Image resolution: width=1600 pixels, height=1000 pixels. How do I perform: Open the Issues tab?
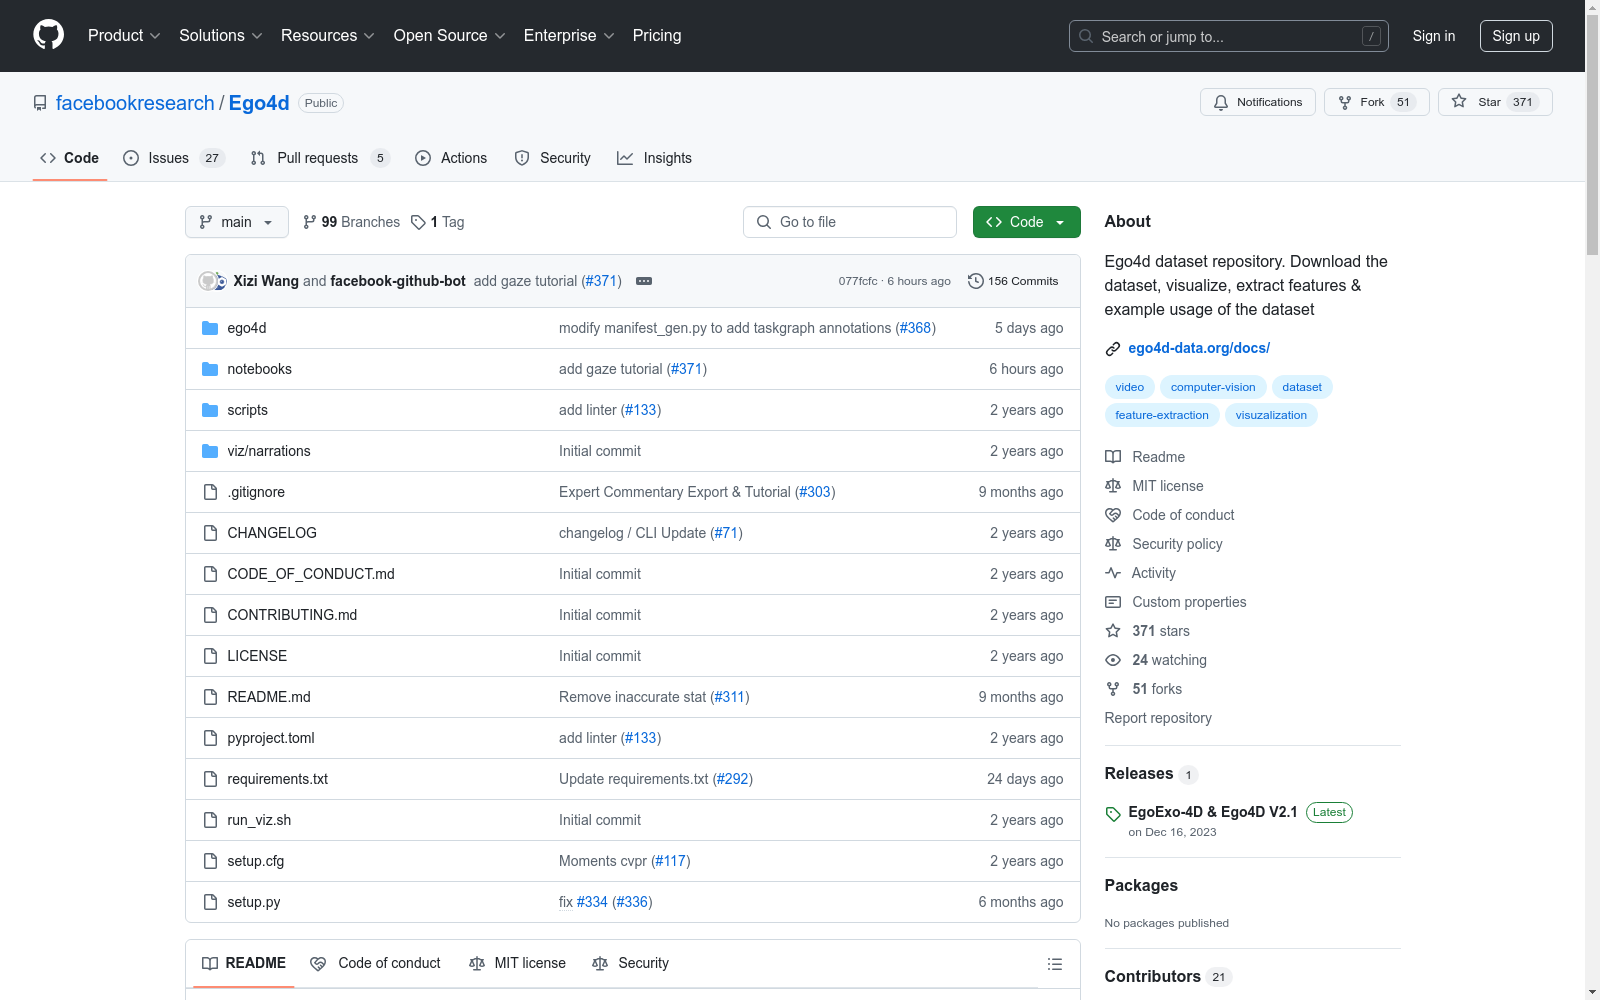(174, 158)
